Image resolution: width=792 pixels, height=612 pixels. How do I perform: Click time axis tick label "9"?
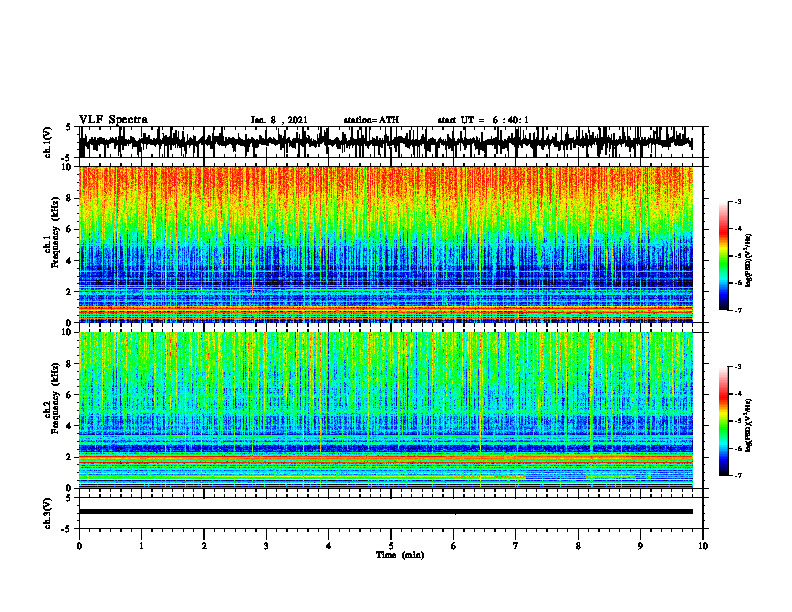click(x=640, y=546)
